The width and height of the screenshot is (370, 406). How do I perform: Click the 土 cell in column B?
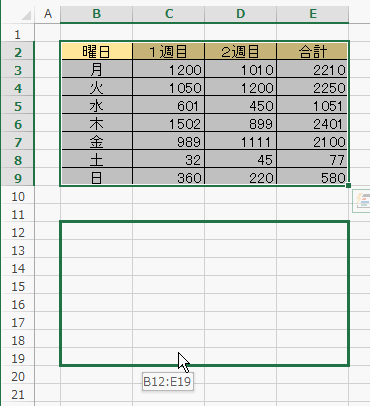pyautogui.click(x=97, y=160)
